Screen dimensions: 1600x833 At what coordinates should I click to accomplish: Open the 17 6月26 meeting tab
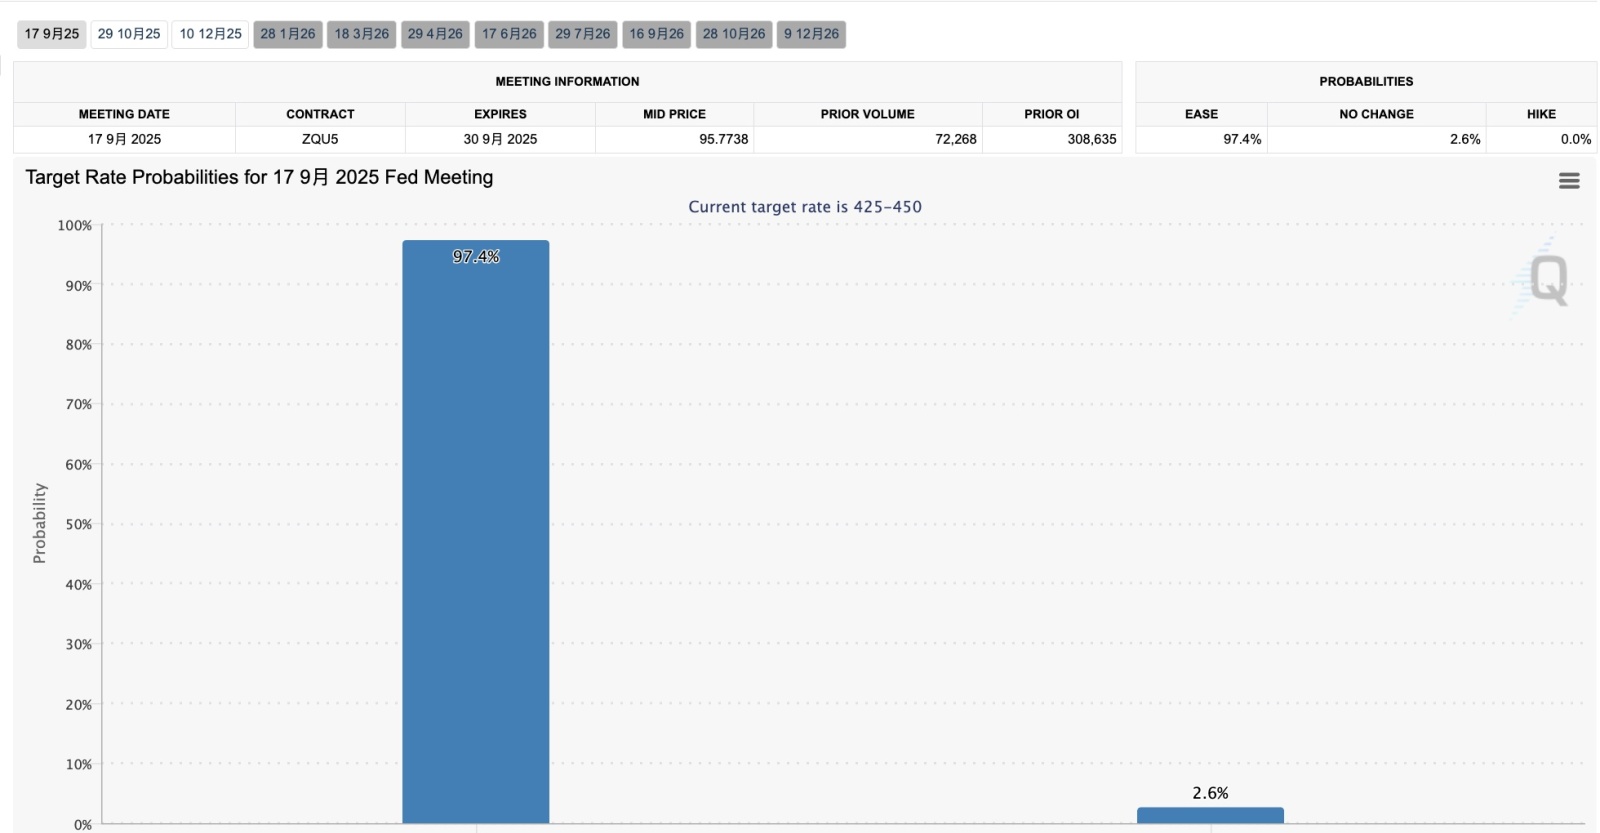pyautogui.click(x=509, y=34)
